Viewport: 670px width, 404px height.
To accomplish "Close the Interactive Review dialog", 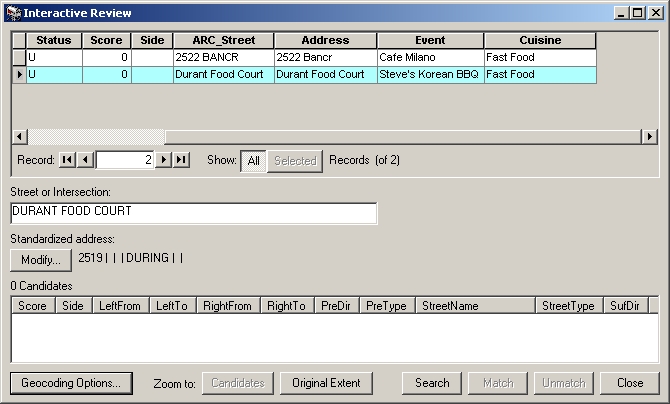I will tap(630, 383).
